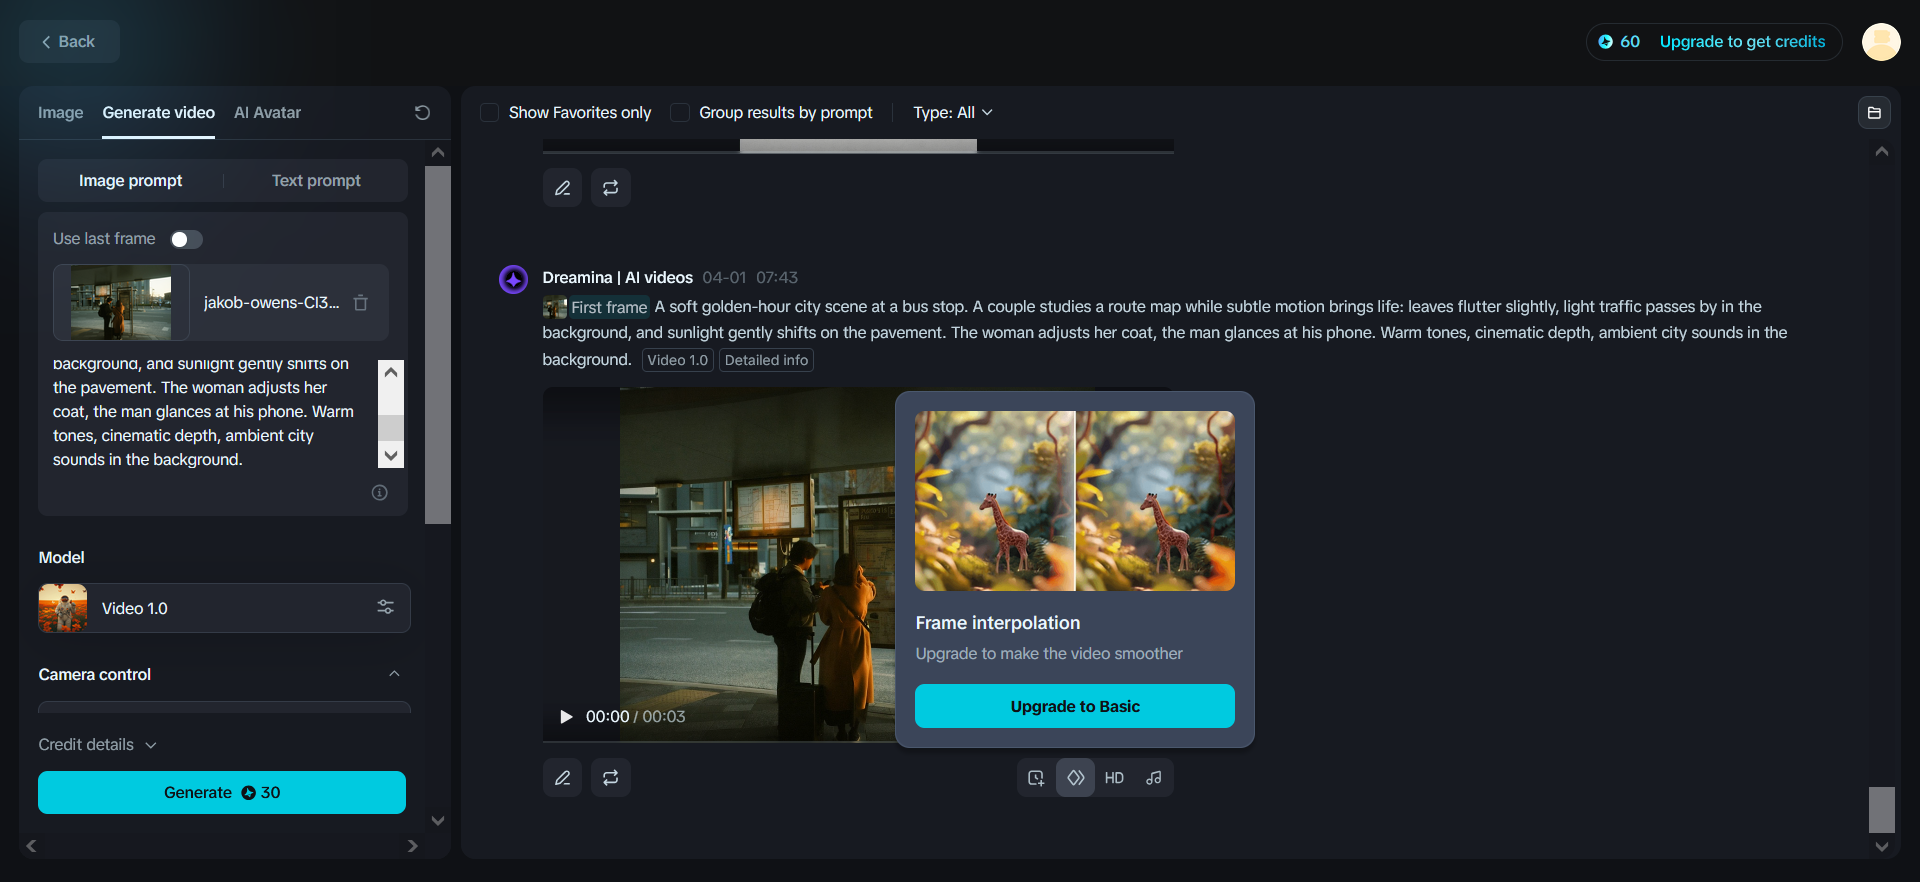Click the 04-01 07:43 timestamp

point(750,278)
